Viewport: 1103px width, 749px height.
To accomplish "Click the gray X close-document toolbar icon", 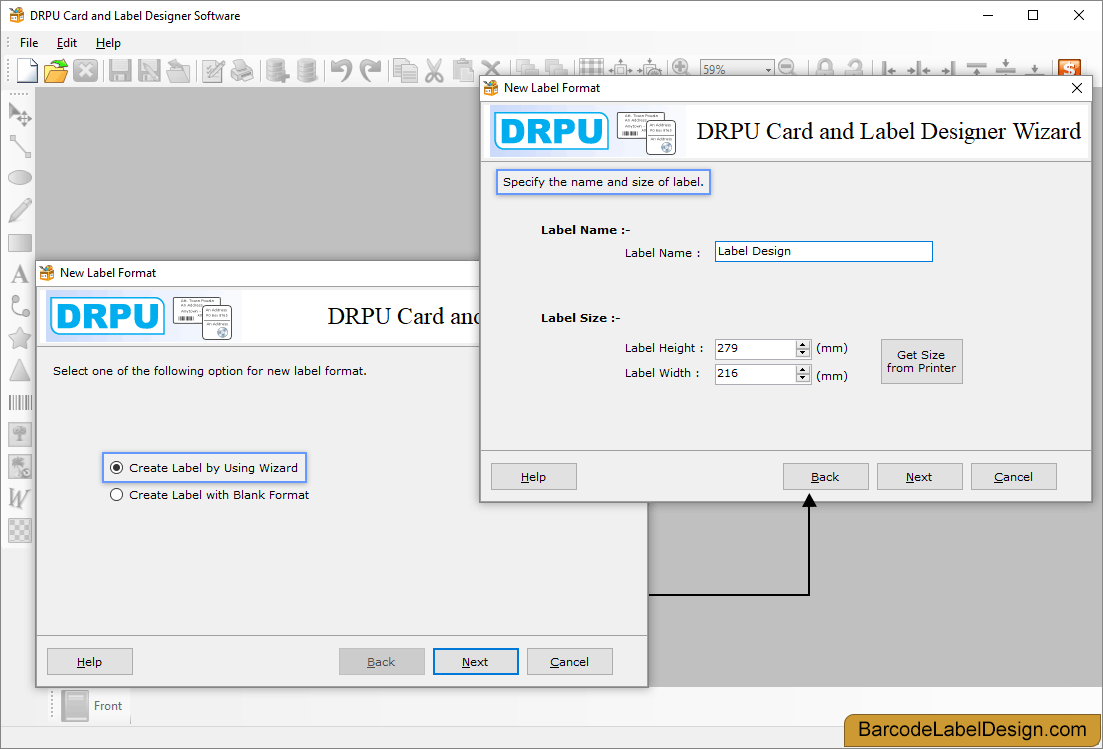I will point(85,70).
